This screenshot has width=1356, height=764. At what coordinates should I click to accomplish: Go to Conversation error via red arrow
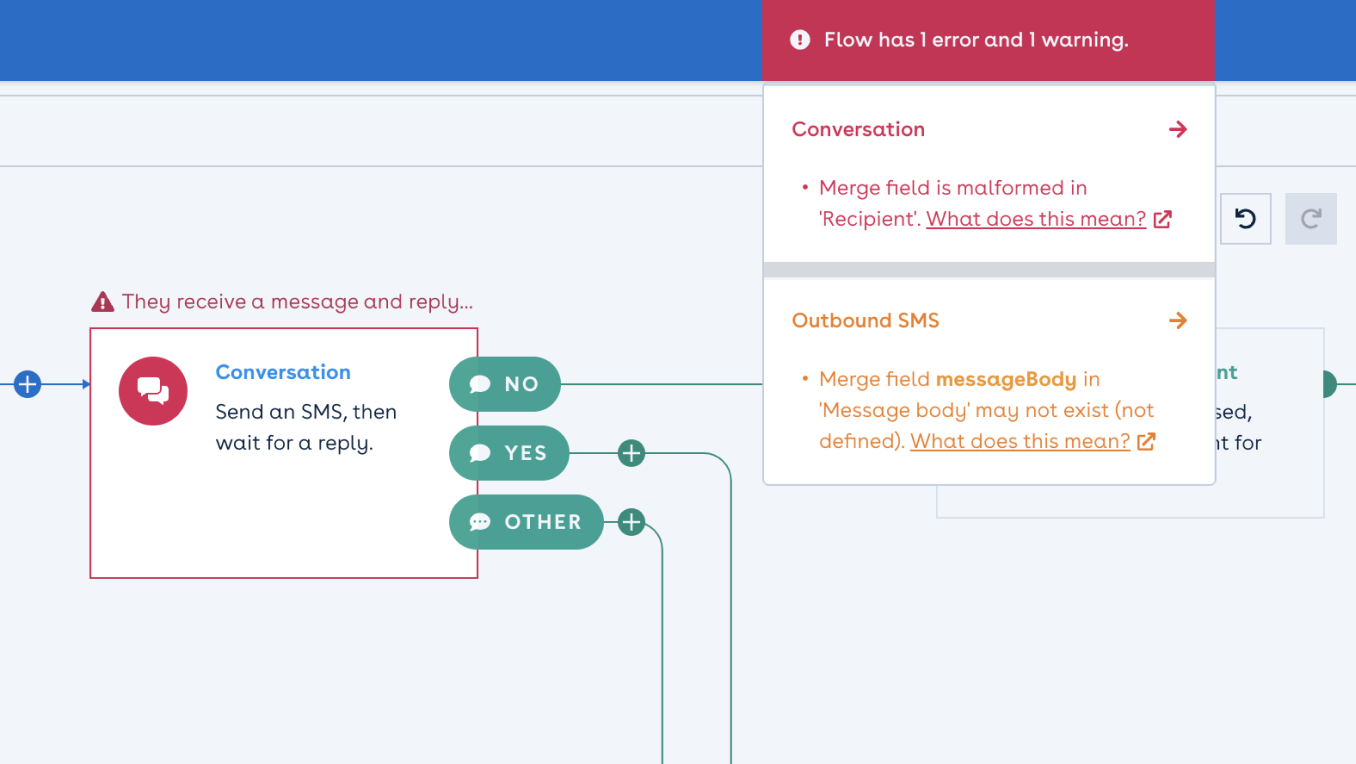1178,129
